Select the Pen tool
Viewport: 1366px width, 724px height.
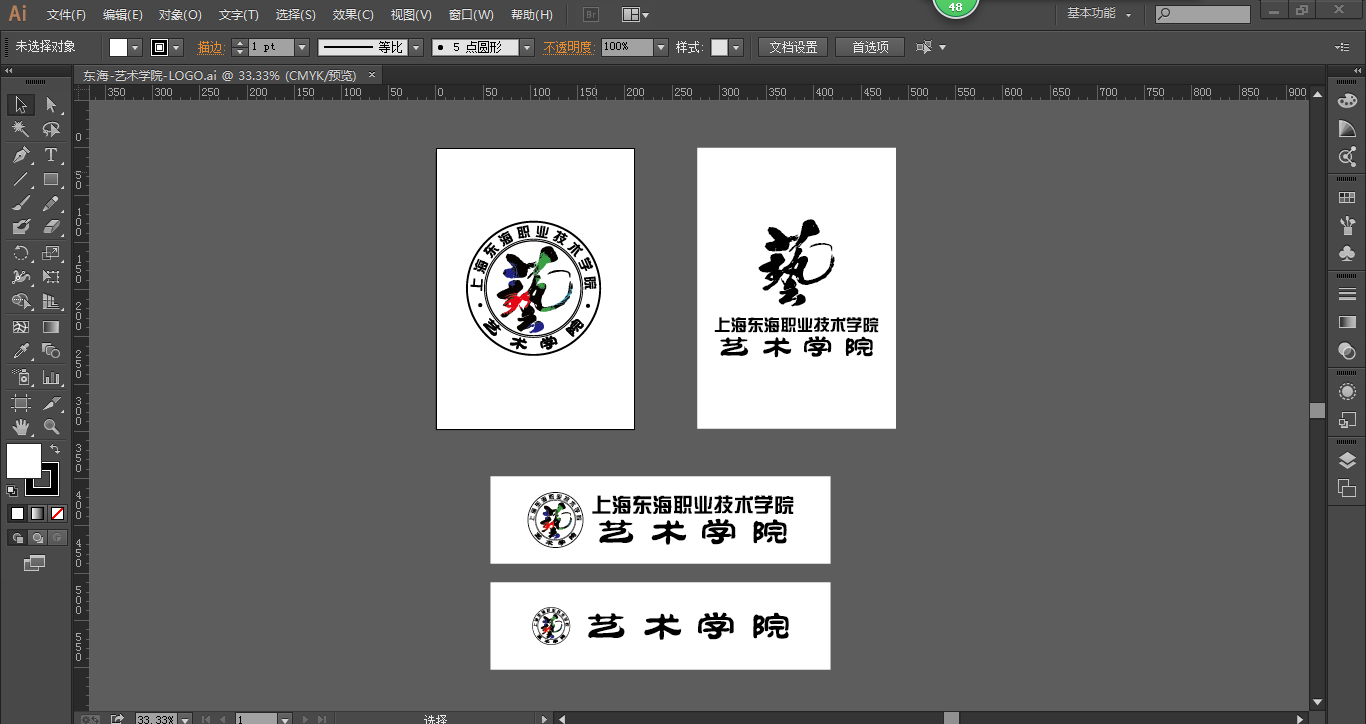pyautogui.click(x=20, y=155)
